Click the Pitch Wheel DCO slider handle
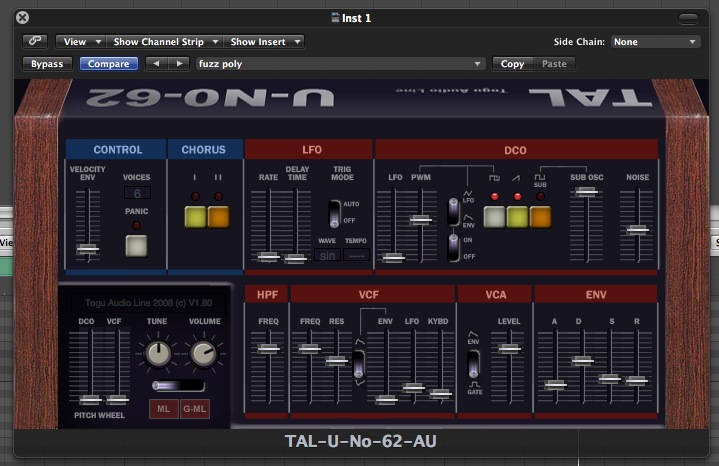The height and width of the screenshot is (466, 719). 90,399
